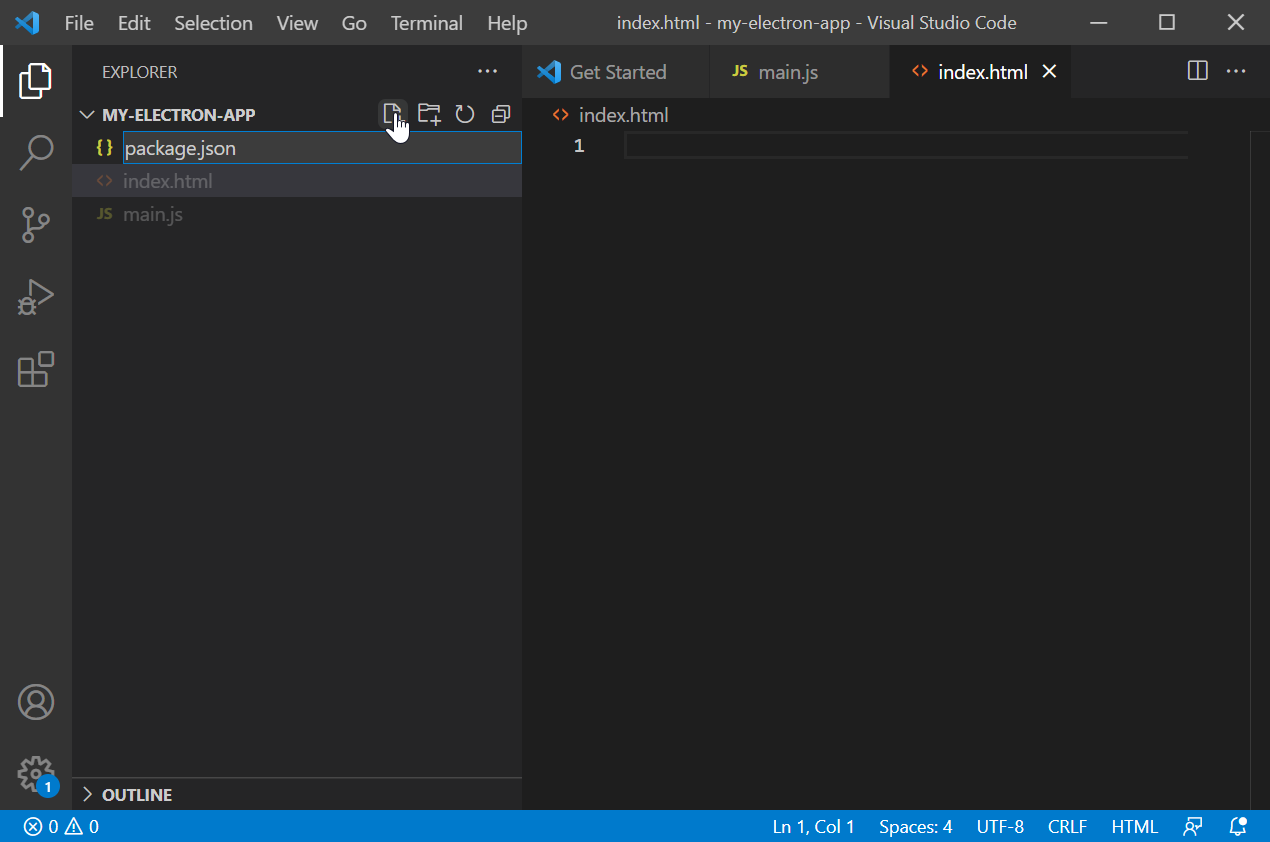The height and width of the screenshot is (842, 1270).
Task: Open the Edit menu
Action: pos(134,23)
